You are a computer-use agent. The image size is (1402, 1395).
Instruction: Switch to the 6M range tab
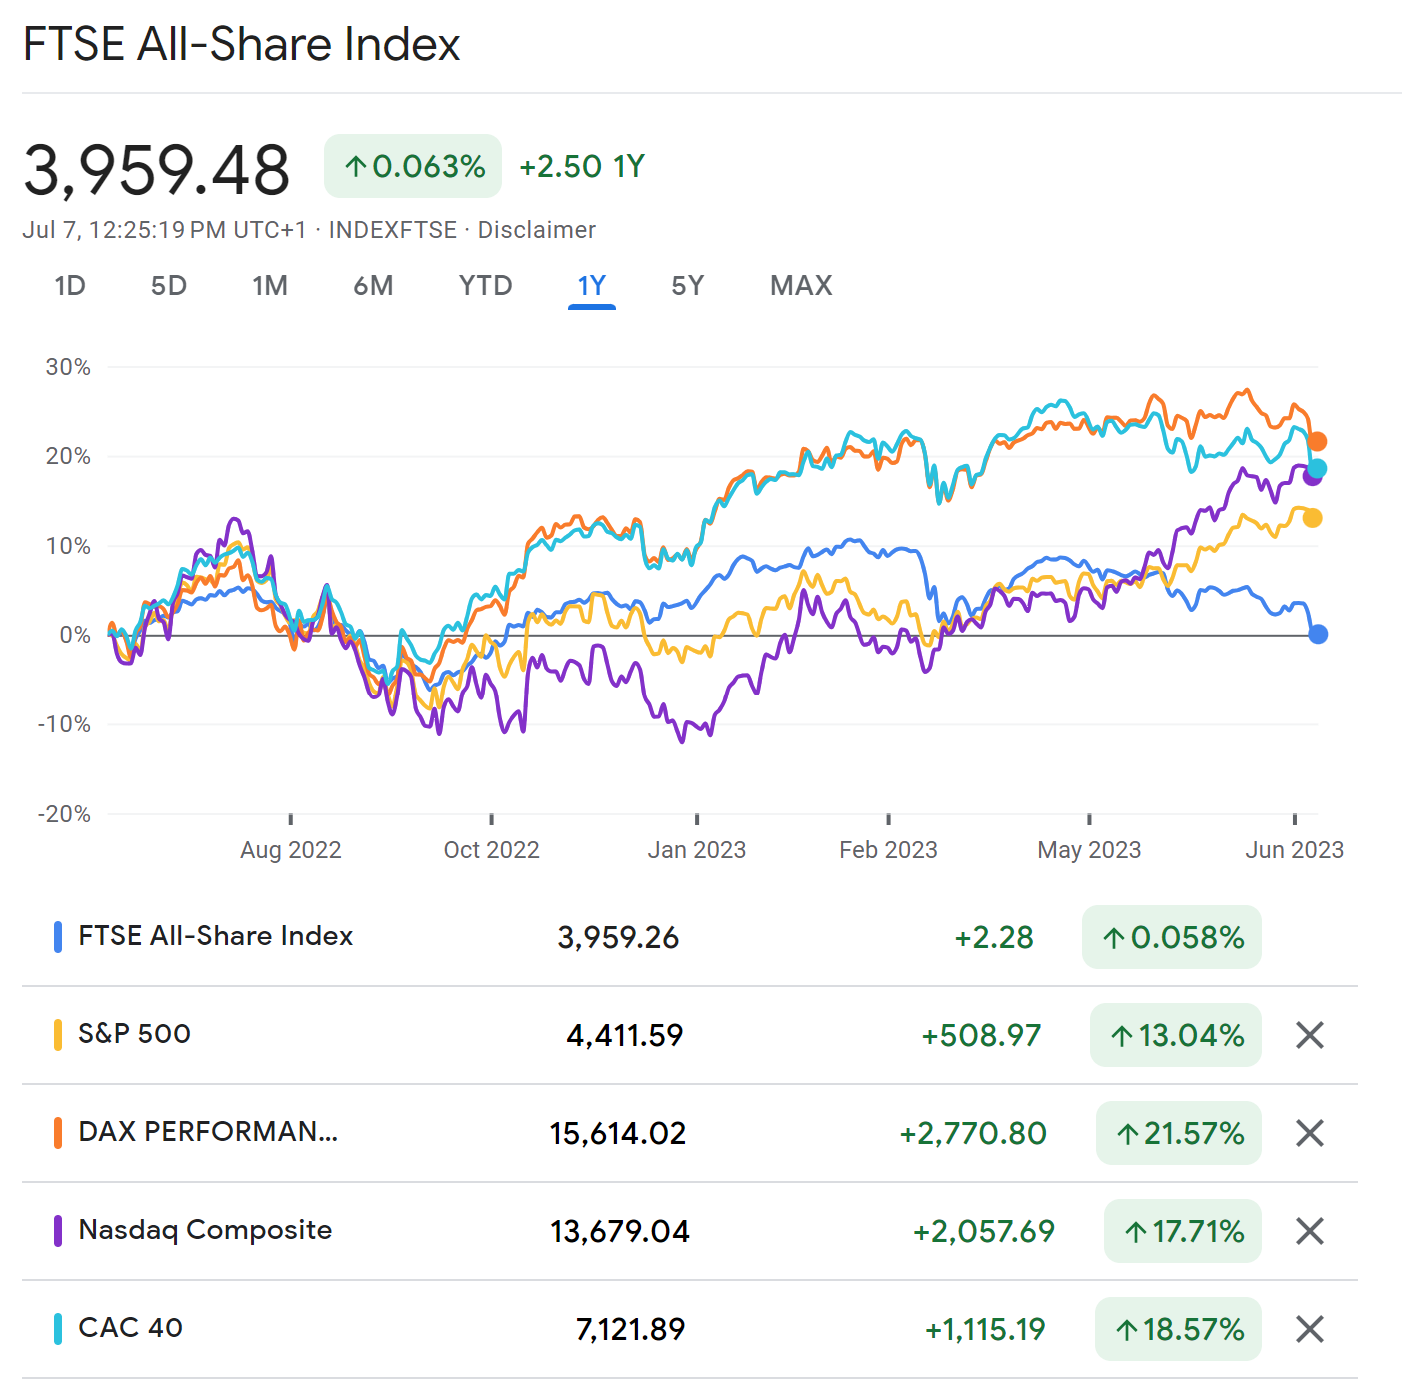click(x=373, y=286)
